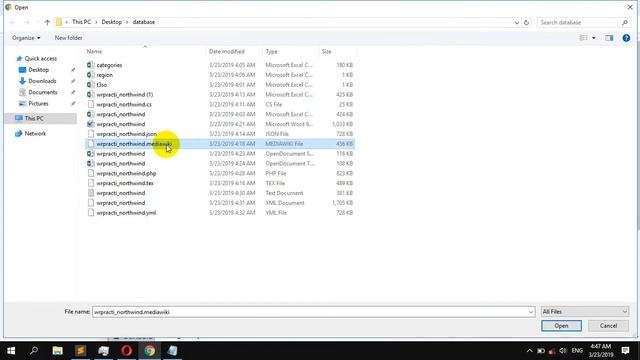This screenshot has width=640, height=360.
Task: Click the file icon of the .json file
Action: [91, 133]
